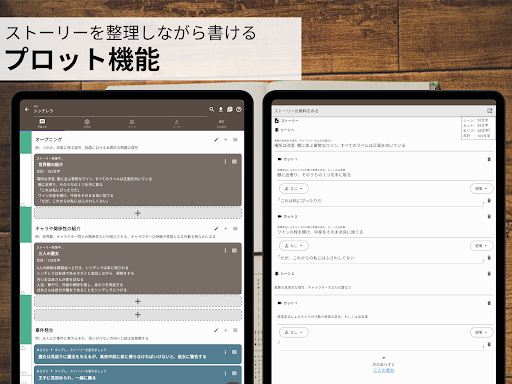The image size is (512, 384).
Task: Open the emotion dropdown under カット2
Action: pyautogui.click(x=481, y=246)
